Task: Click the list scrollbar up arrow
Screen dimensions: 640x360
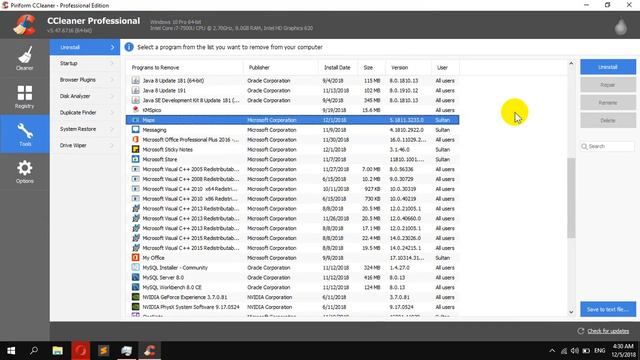Action: (571, 63)
